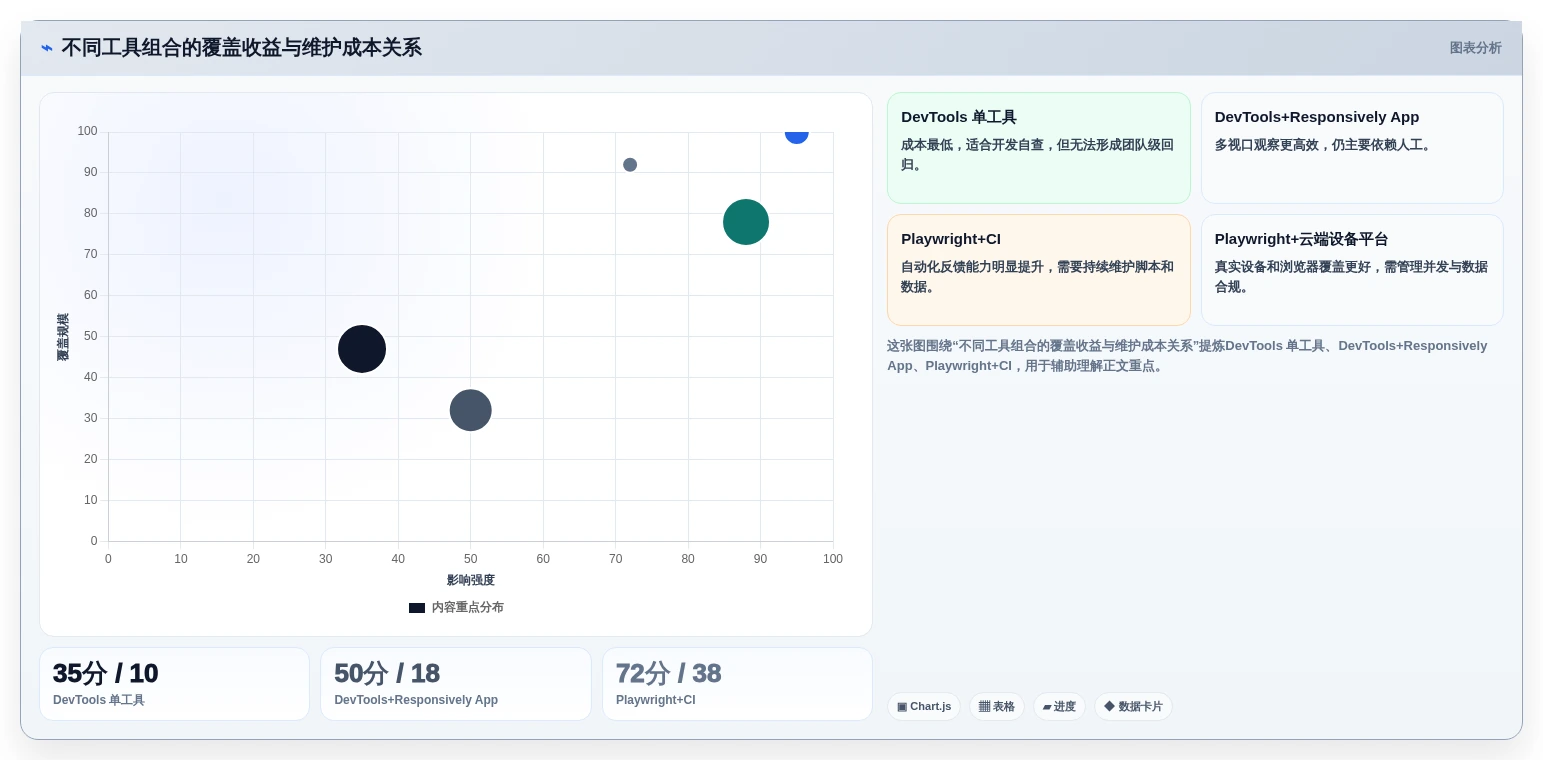Image resolution: width=1543 pixels, height=760 pixels.
Task: Click the 50分 / 18 stat card
Action: (456, 684)
